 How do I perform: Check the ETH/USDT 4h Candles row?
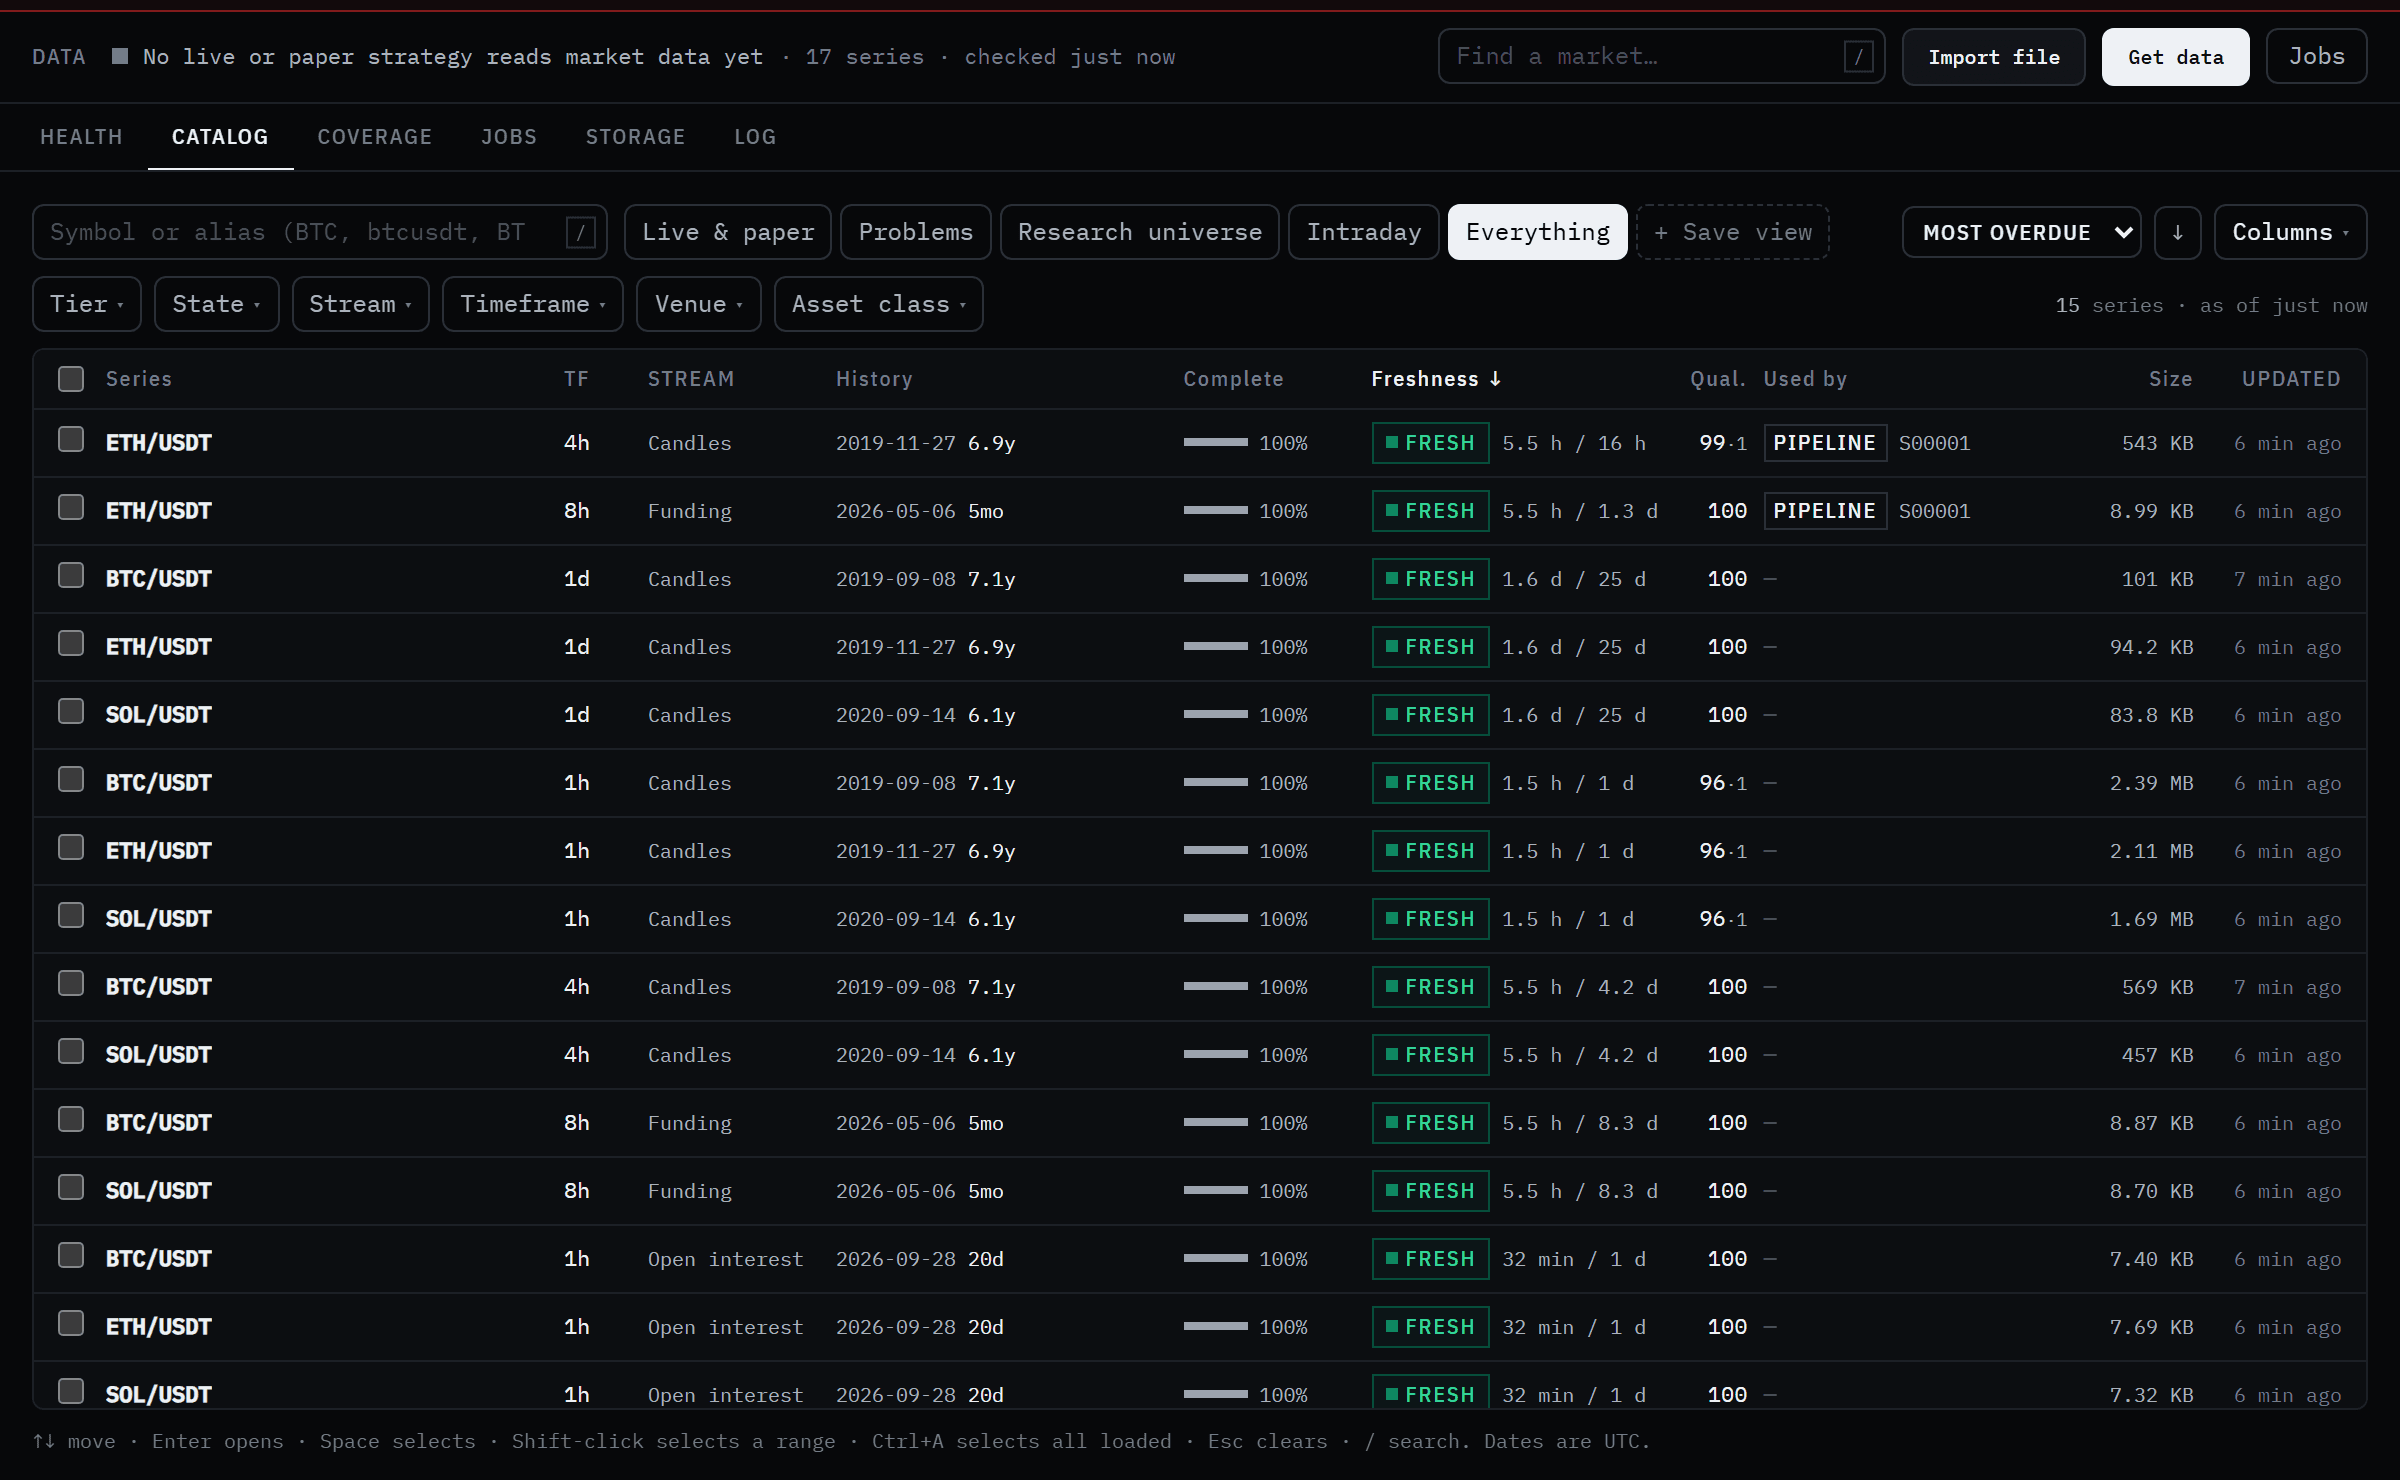click(x=71, y=440)
